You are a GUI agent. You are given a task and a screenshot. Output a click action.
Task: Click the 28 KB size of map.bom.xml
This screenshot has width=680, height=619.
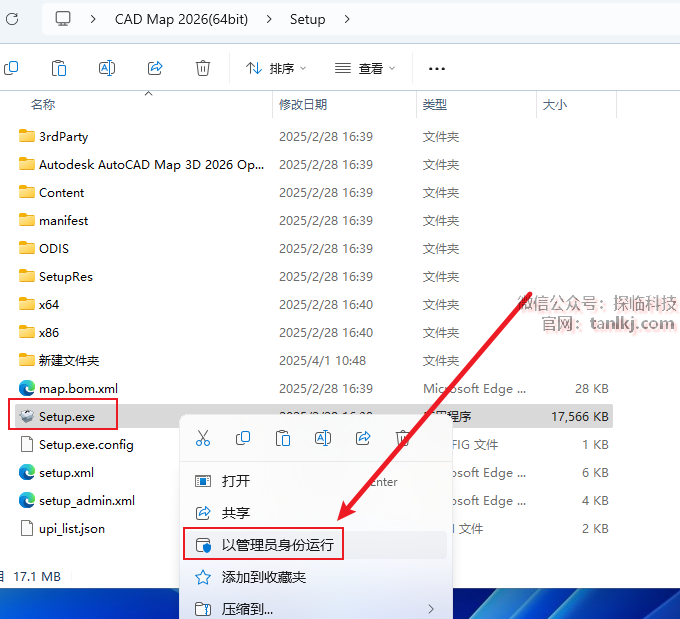coord(592,389)
